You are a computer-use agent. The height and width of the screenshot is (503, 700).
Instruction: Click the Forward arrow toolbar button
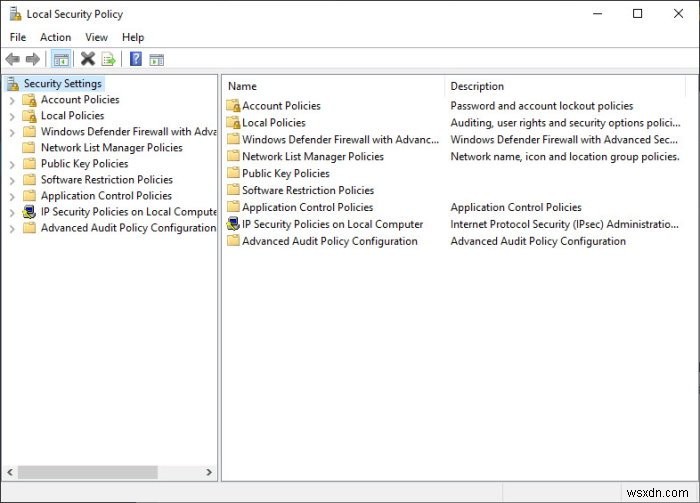[32, 60]
